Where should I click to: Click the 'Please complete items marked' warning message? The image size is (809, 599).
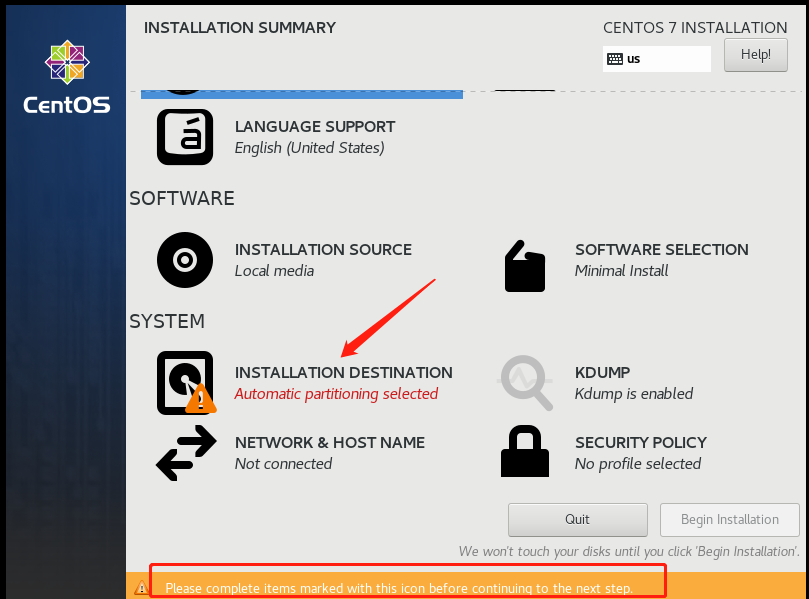tap(398, 588)
